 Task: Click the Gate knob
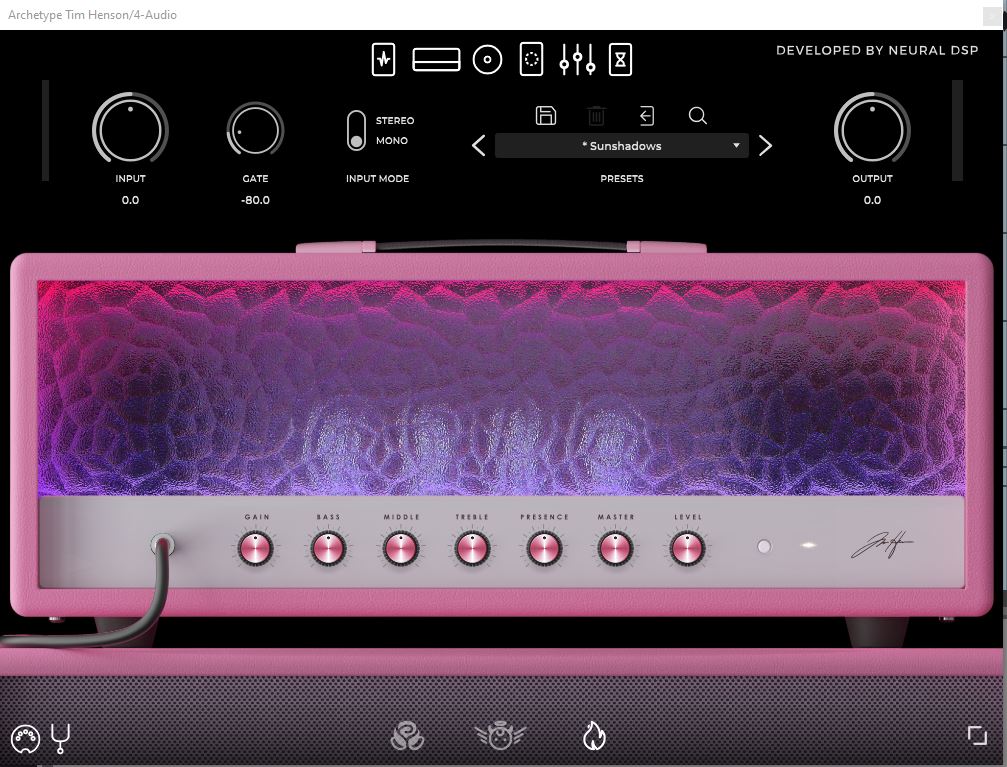[255, 130]
